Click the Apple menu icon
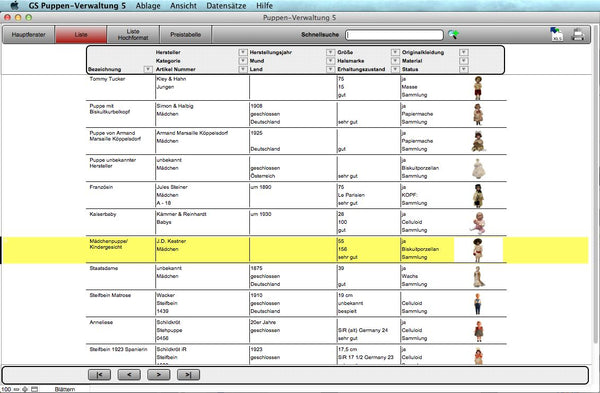 (14, 5)
